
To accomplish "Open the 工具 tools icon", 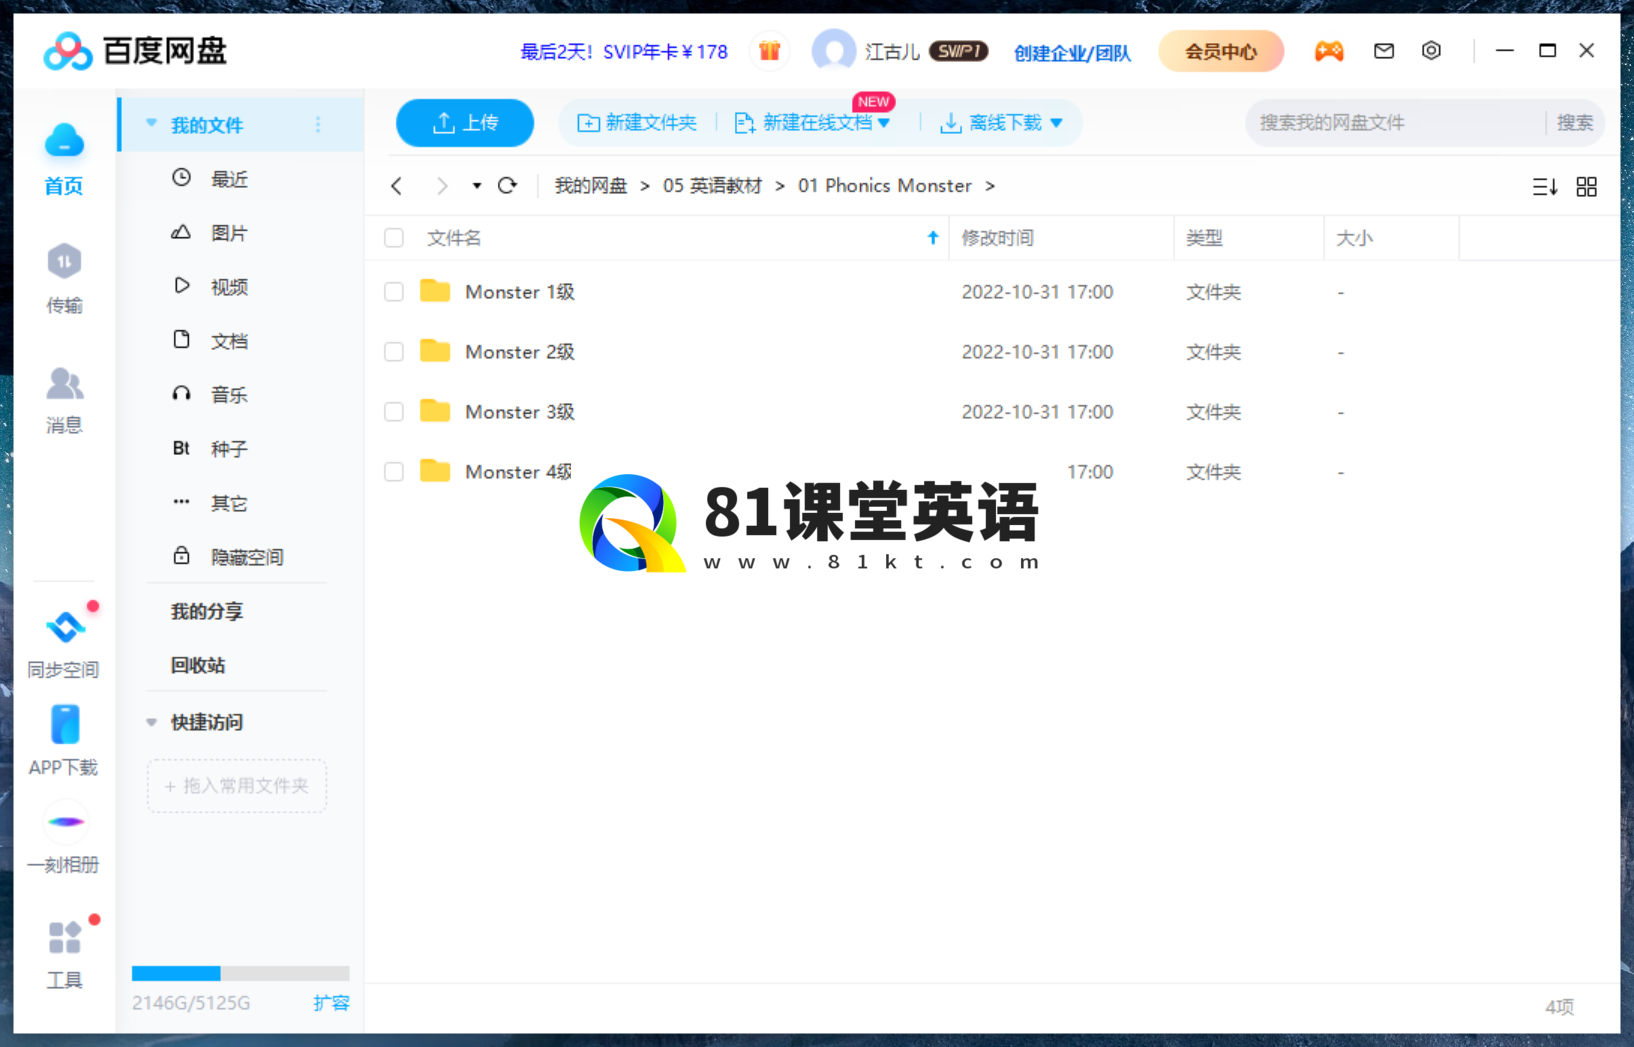I will pyautogui.click(x=65, y=938).
